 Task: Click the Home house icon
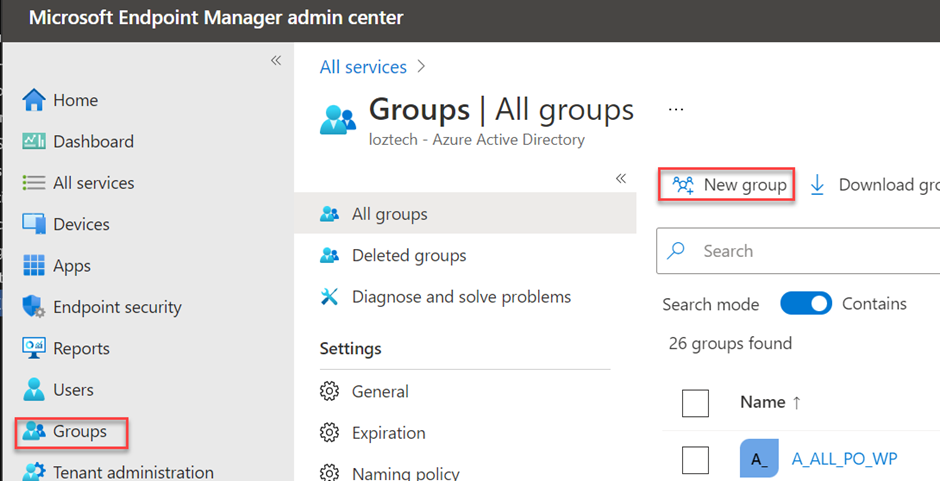pos(34,100)
